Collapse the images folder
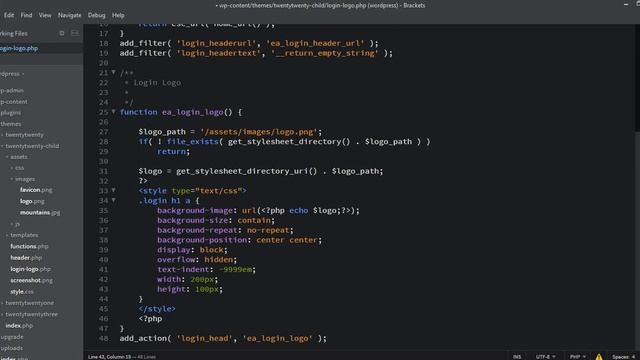Image resolution: width=640 pixels, height=360 pixels. [x=12, y=179]
